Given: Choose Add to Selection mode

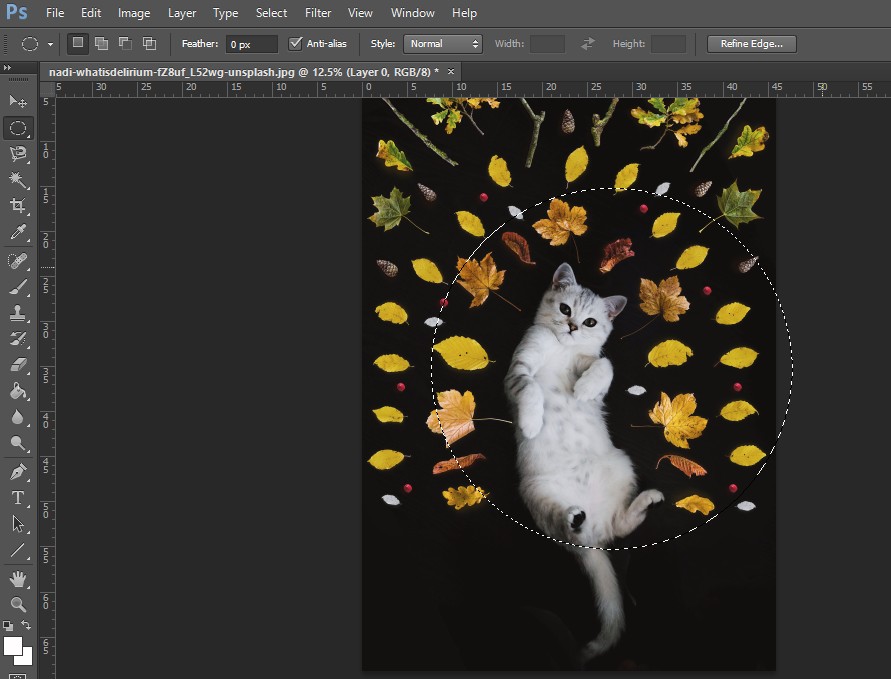Looking at the screenshot, I should point(102,44).
